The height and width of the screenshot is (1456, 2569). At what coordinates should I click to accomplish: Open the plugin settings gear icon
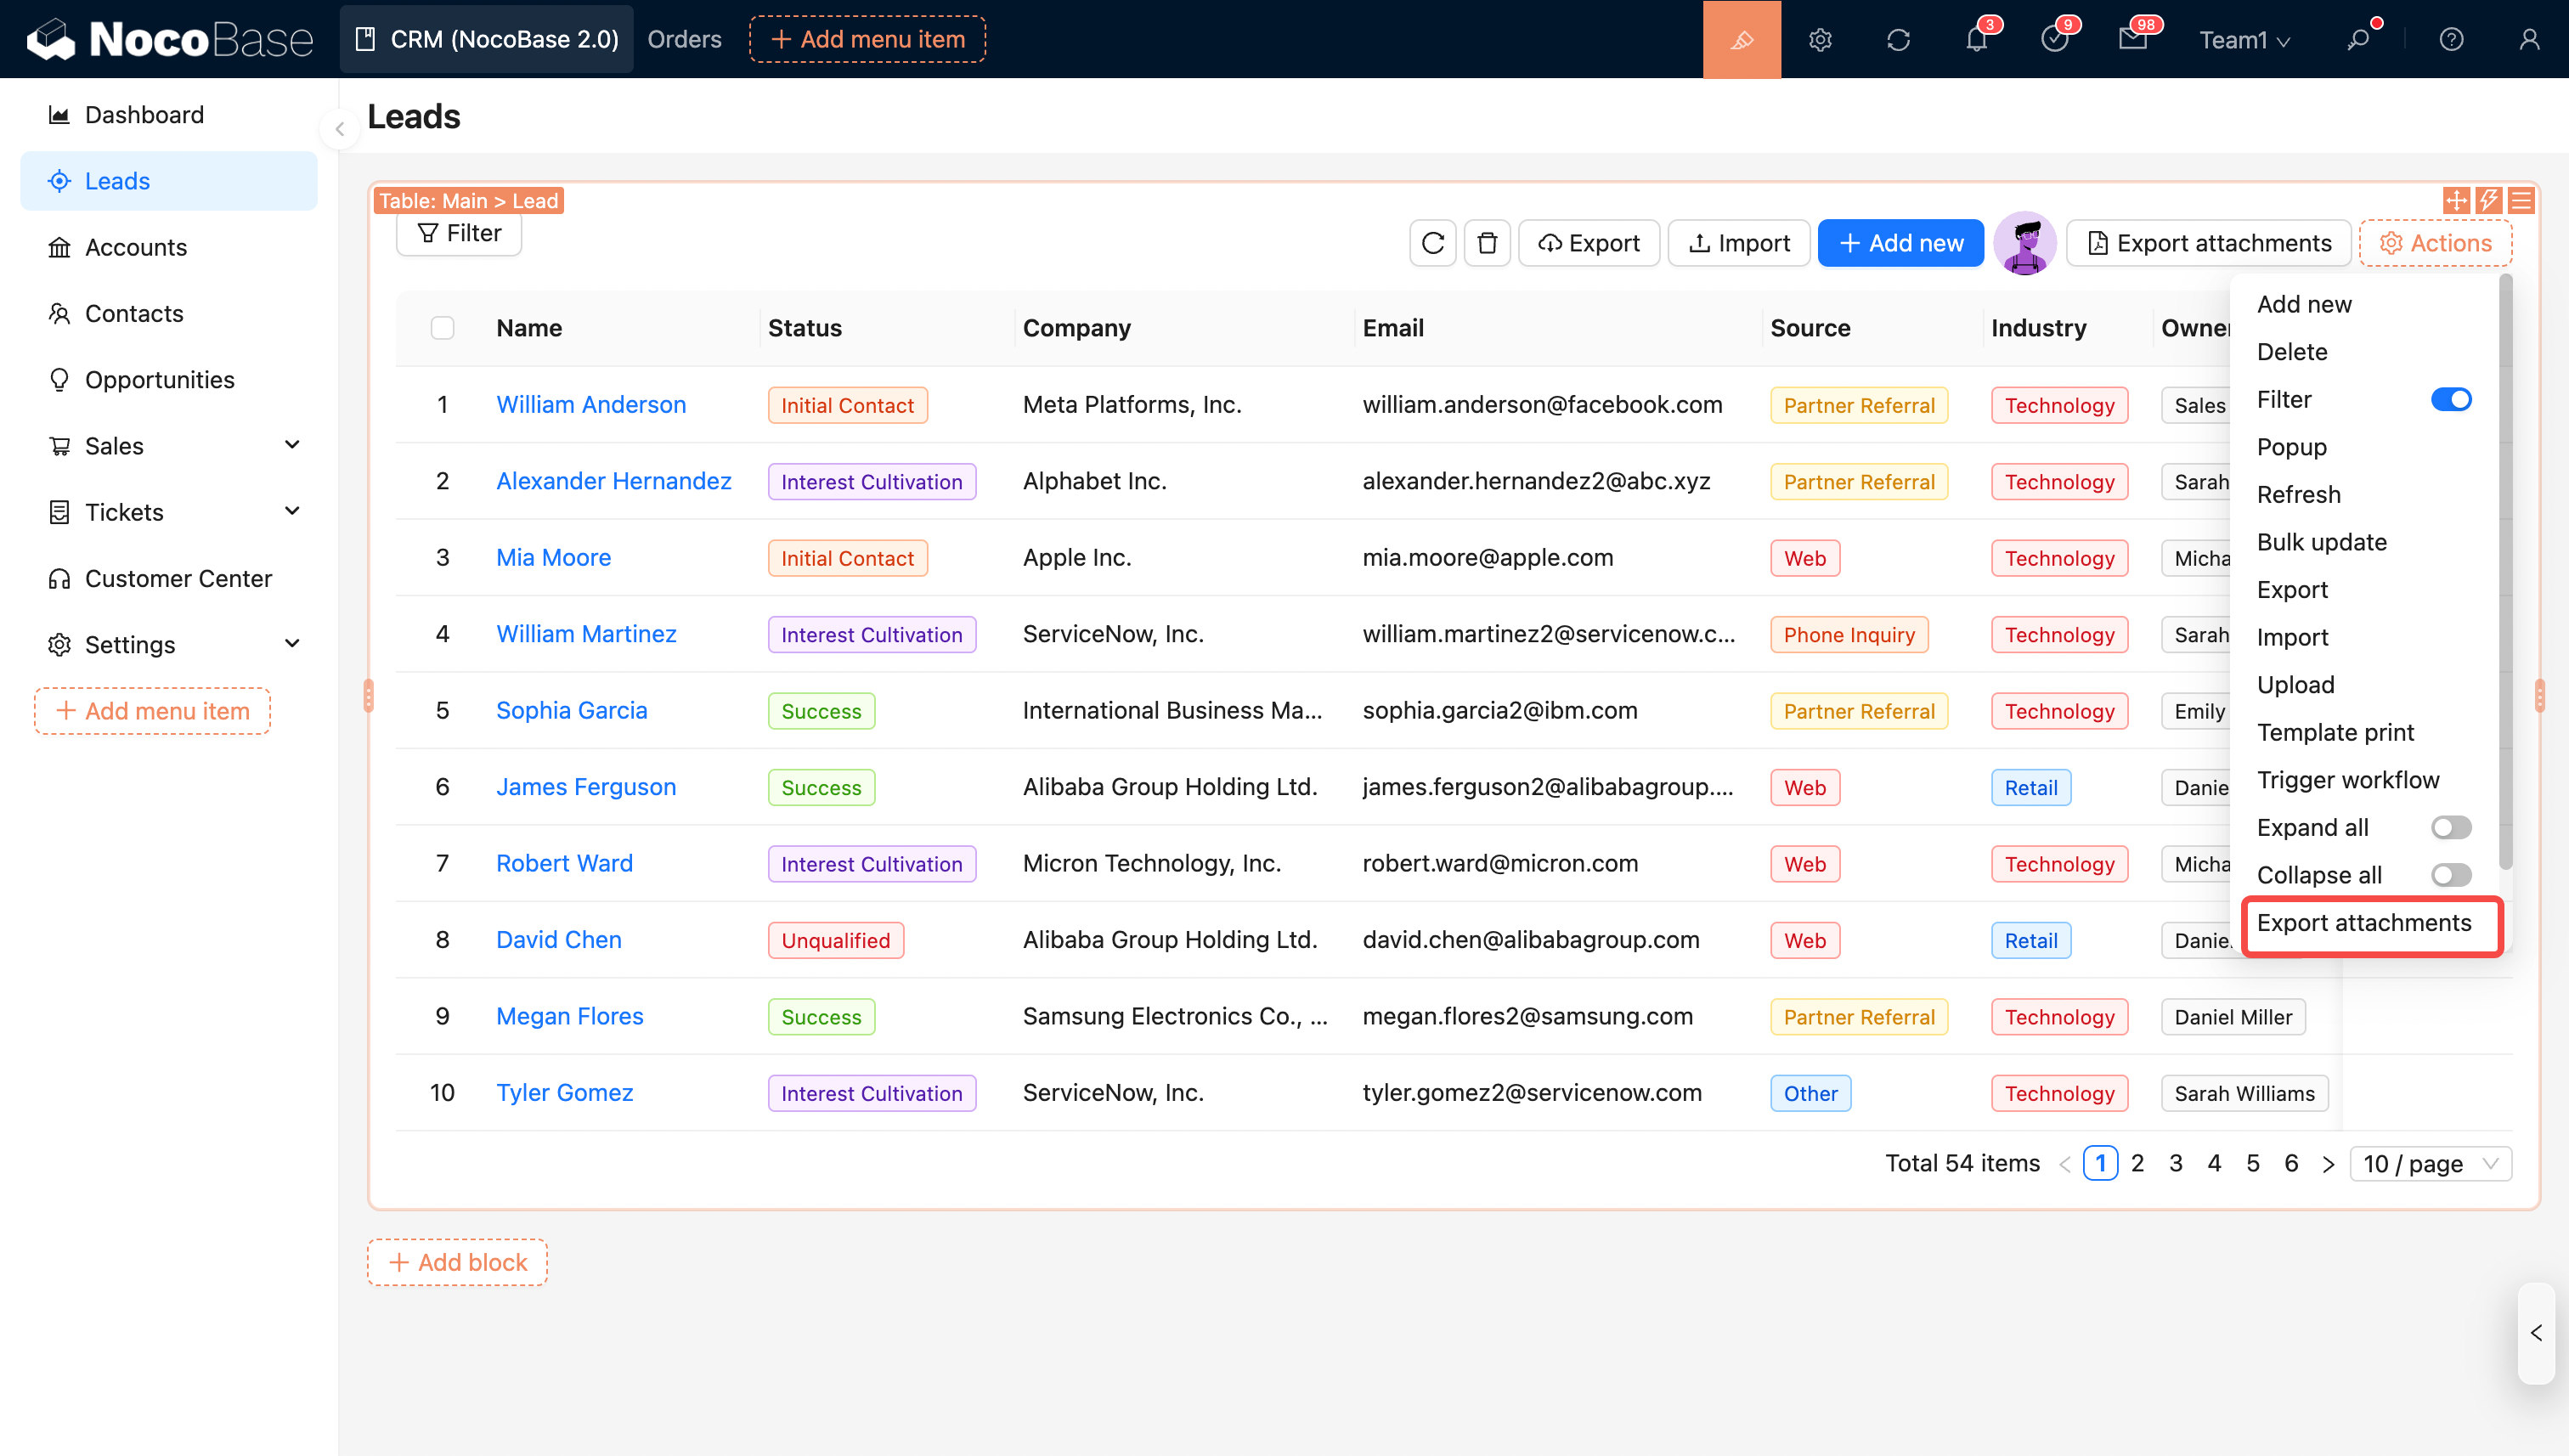[1820, 39]
